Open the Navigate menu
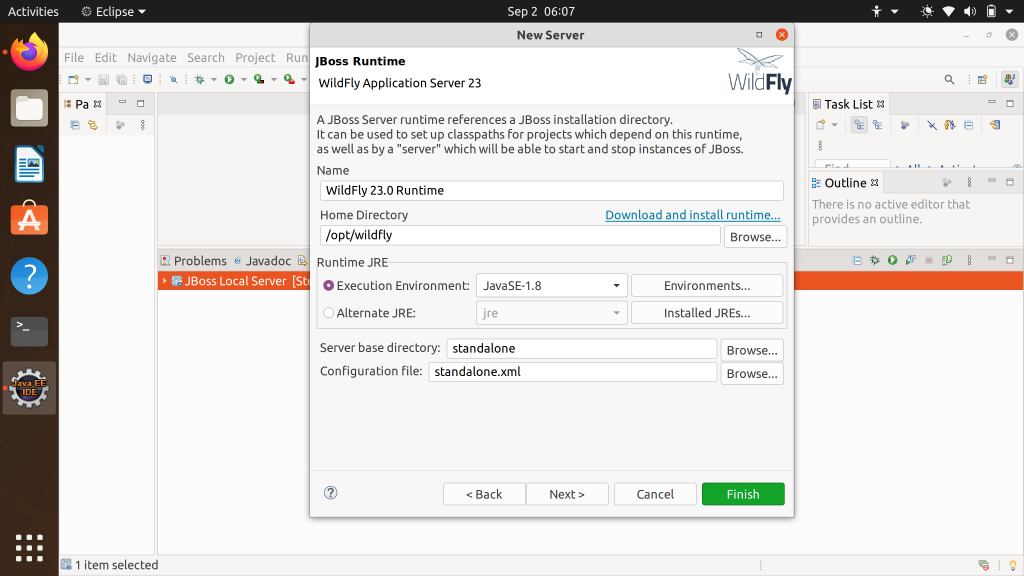The image size is (1024, 576). [152, 57]
